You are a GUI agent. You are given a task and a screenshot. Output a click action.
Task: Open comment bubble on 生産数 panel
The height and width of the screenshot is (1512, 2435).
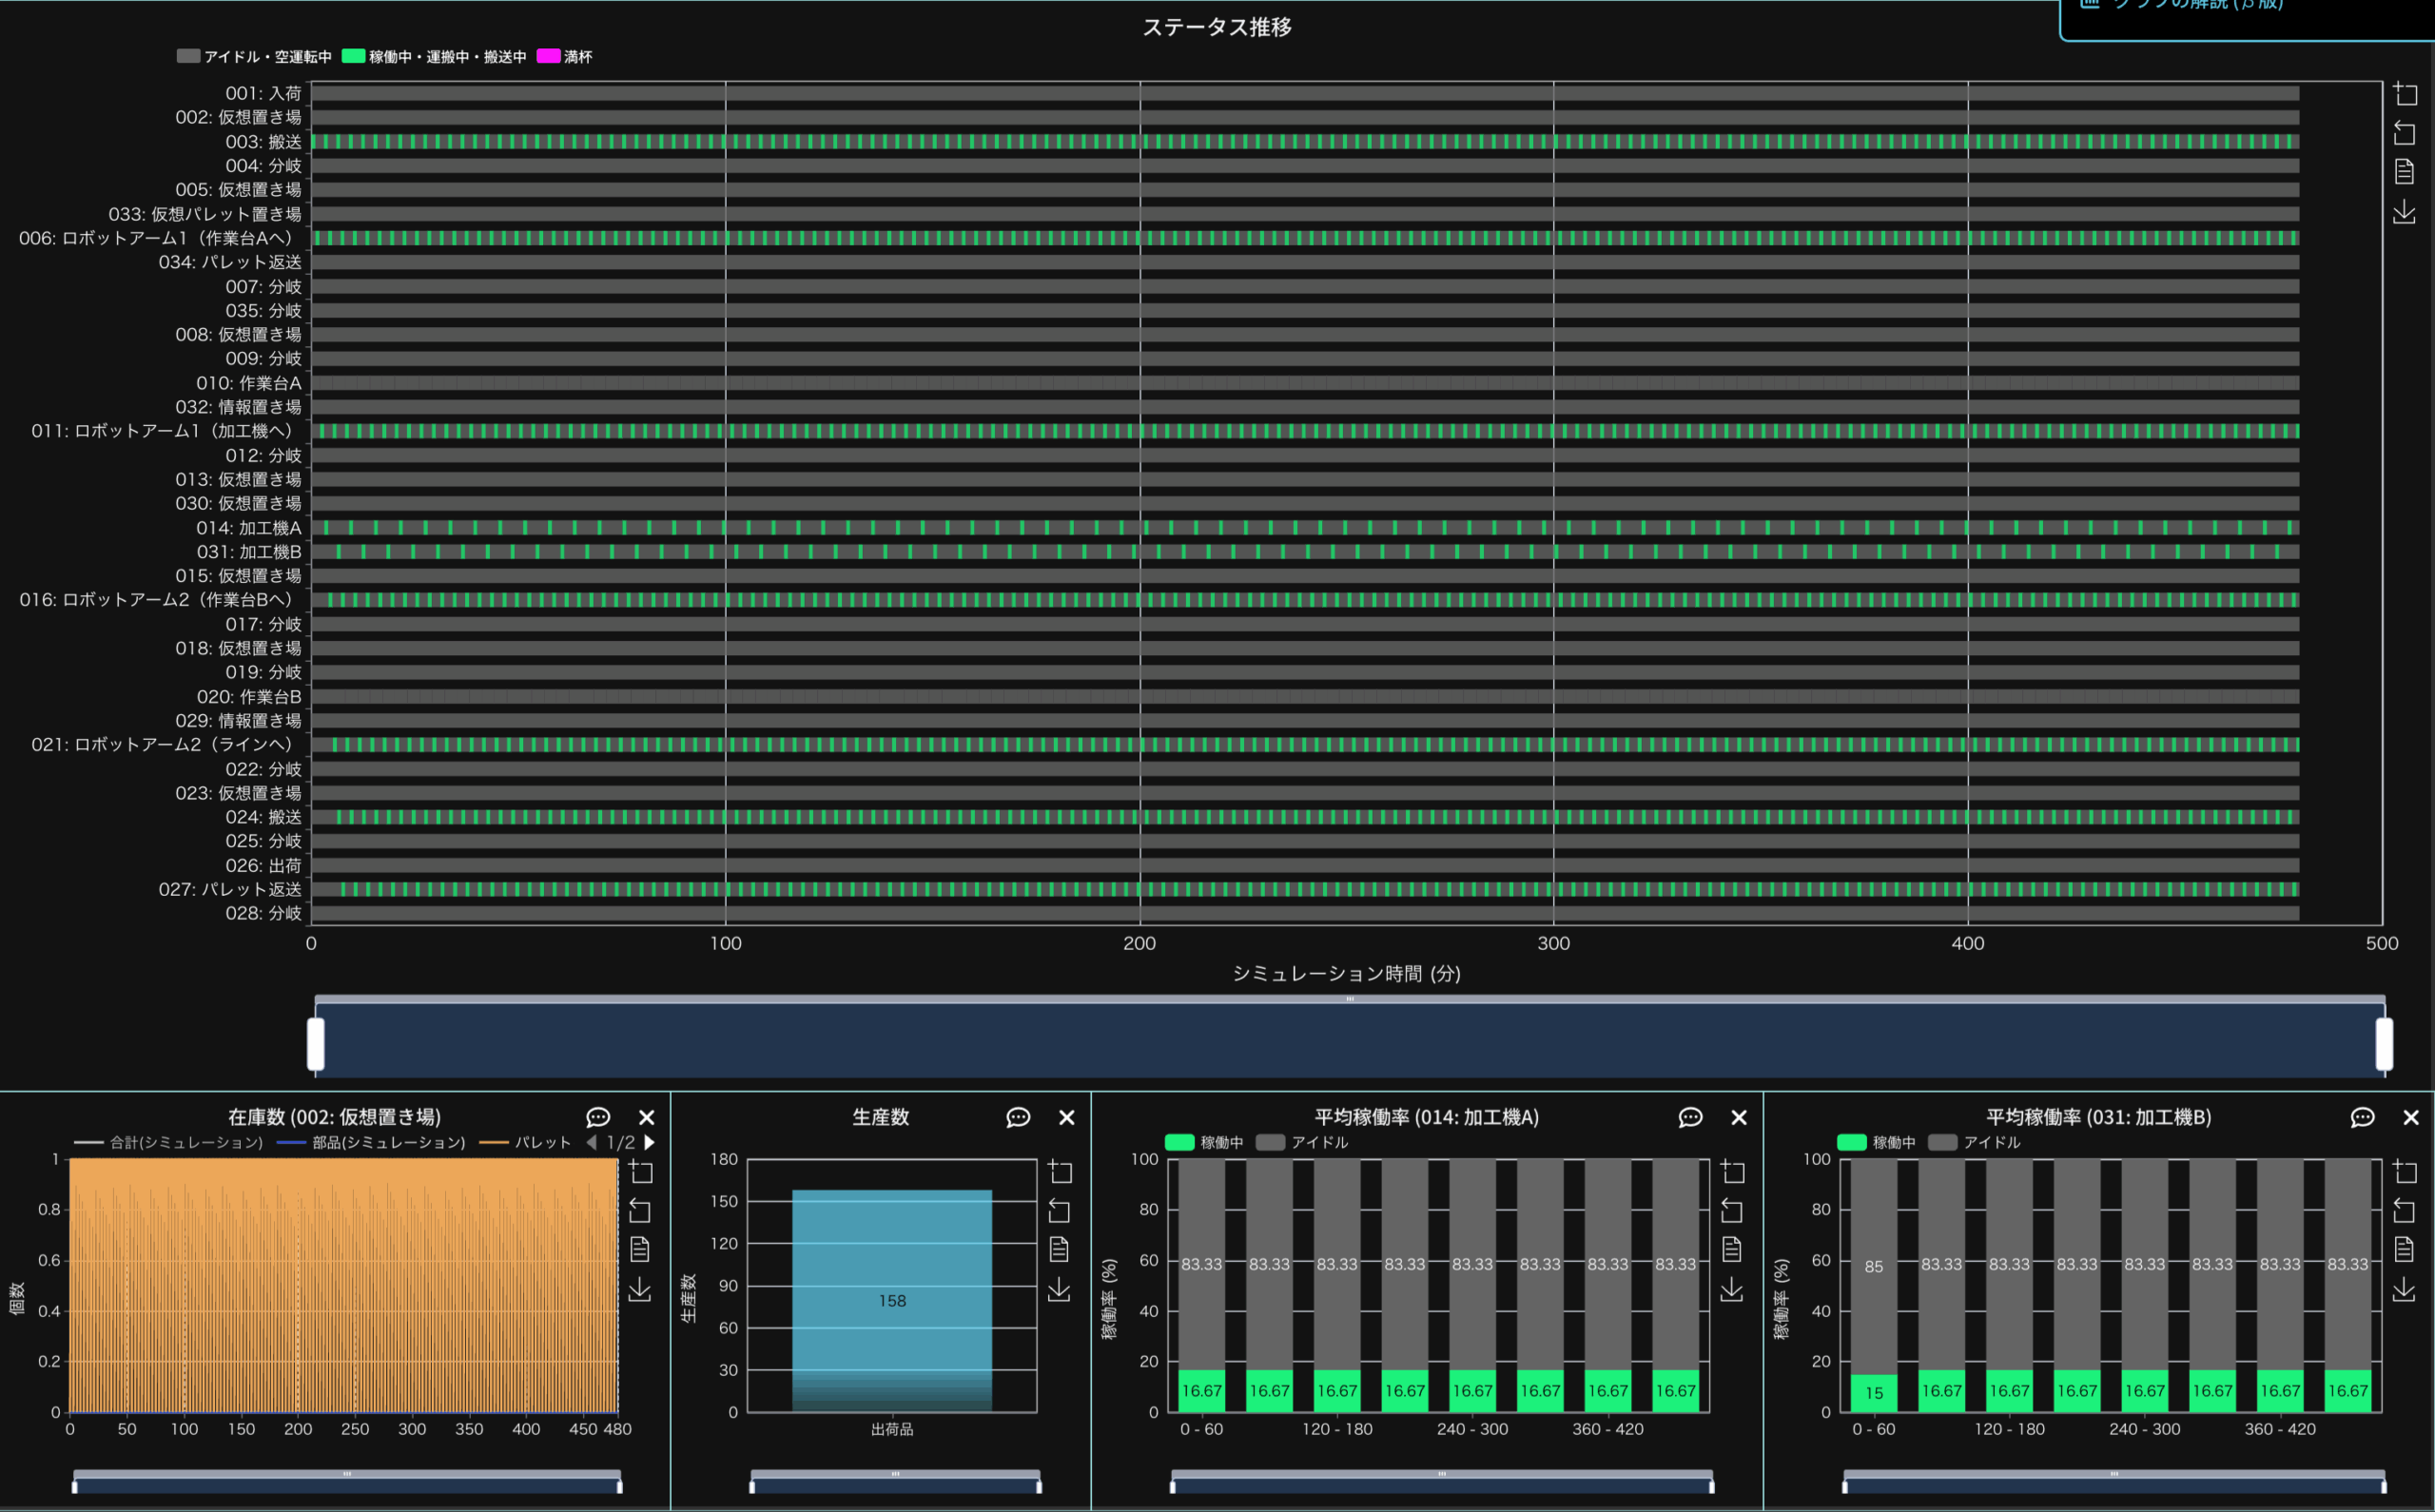point(1018,1117)
